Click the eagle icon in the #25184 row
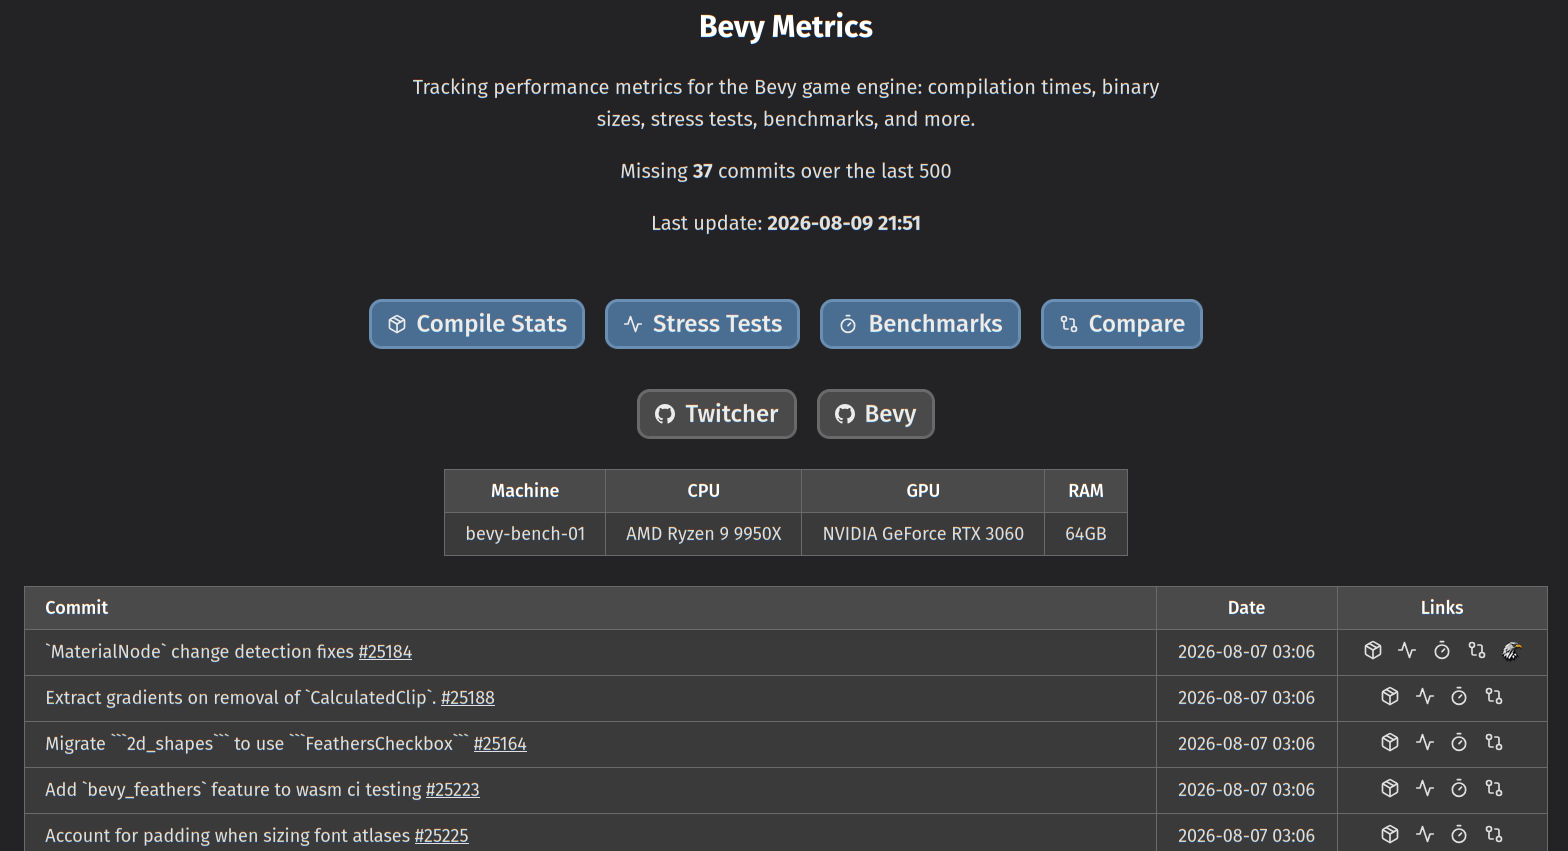The width and height of the screenshot is (1568, 851). 1512,651
